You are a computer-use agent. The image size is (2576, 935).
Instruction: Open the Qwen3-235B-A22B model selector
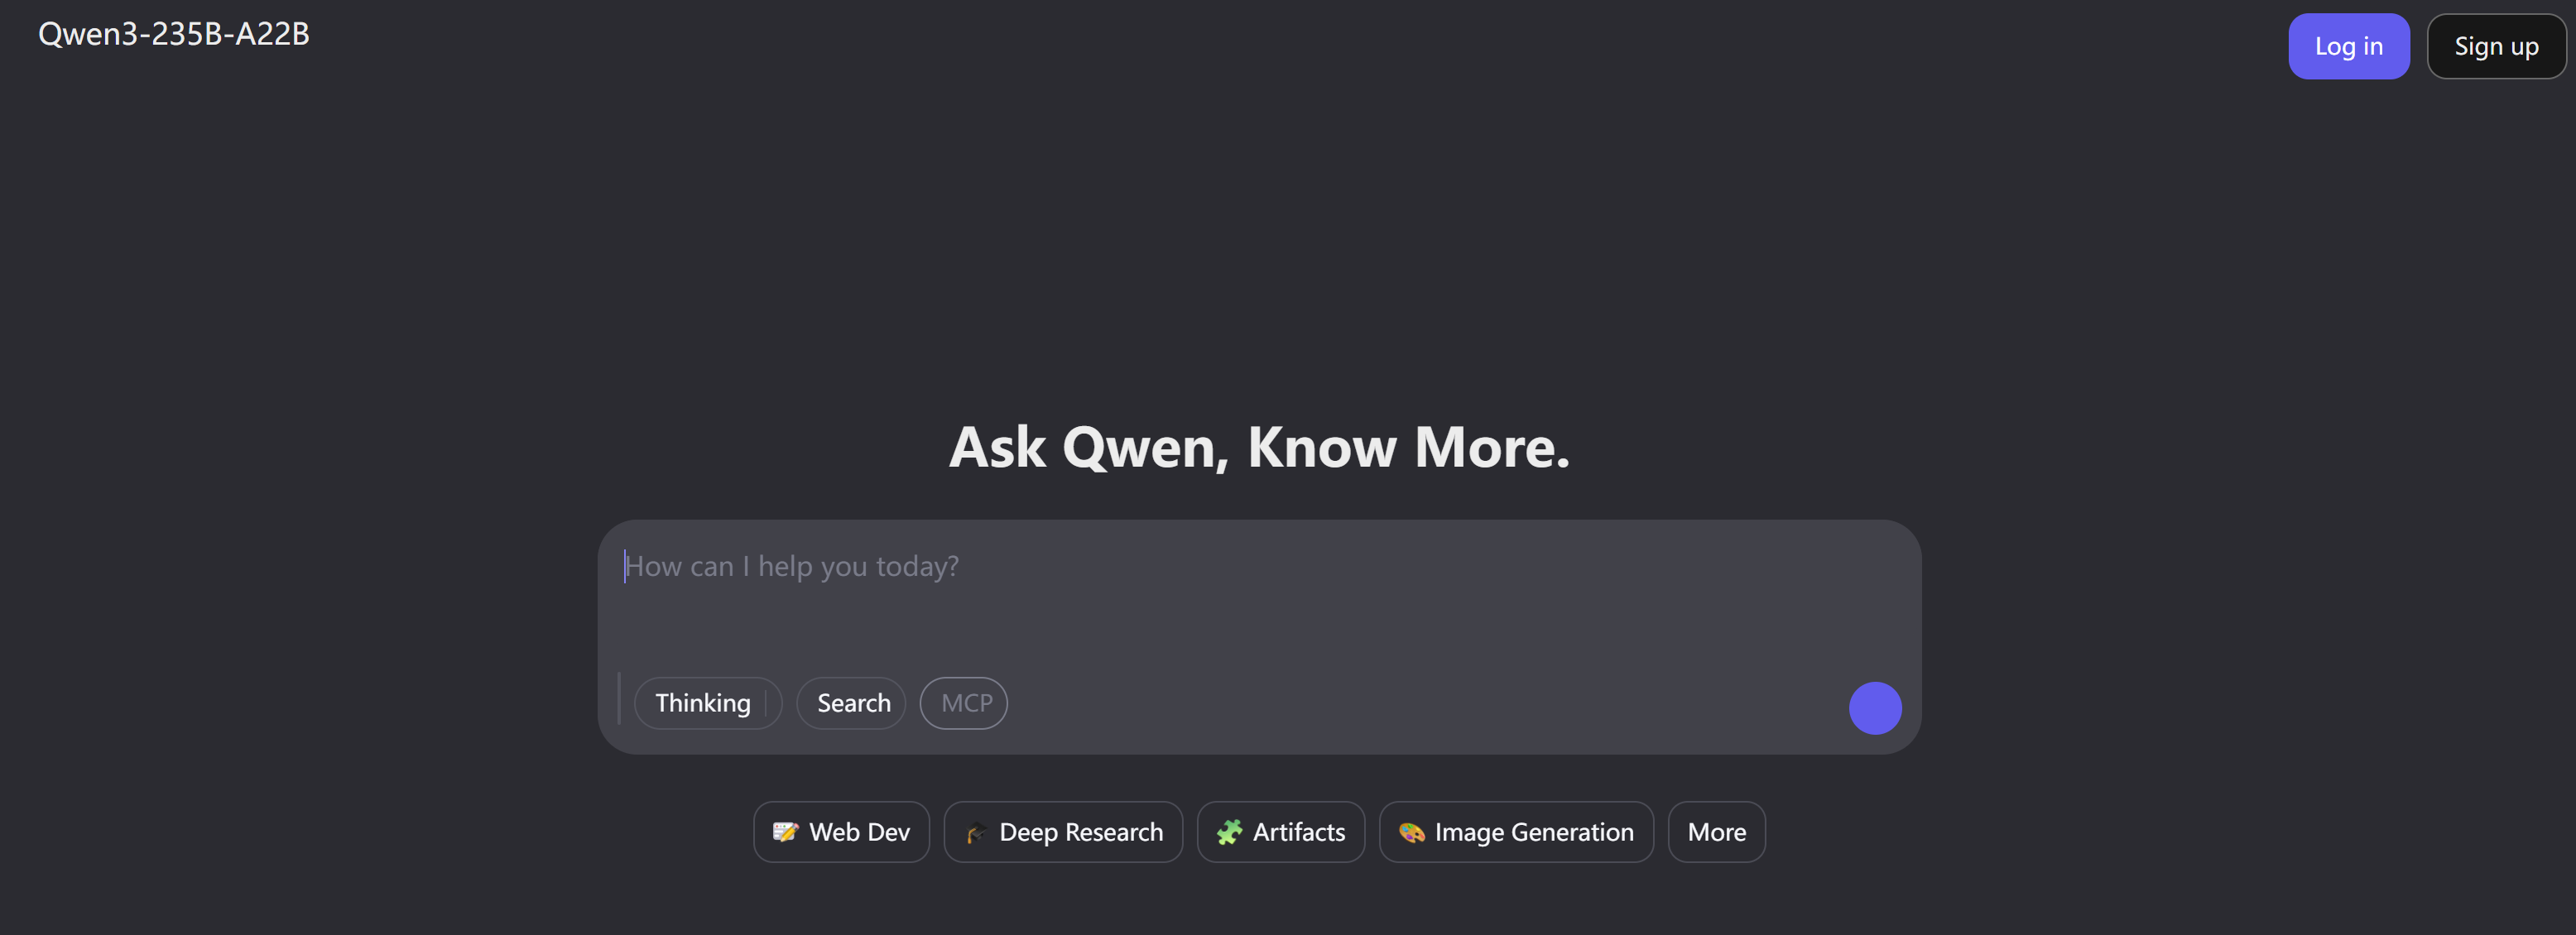click(x=174, y=34)
